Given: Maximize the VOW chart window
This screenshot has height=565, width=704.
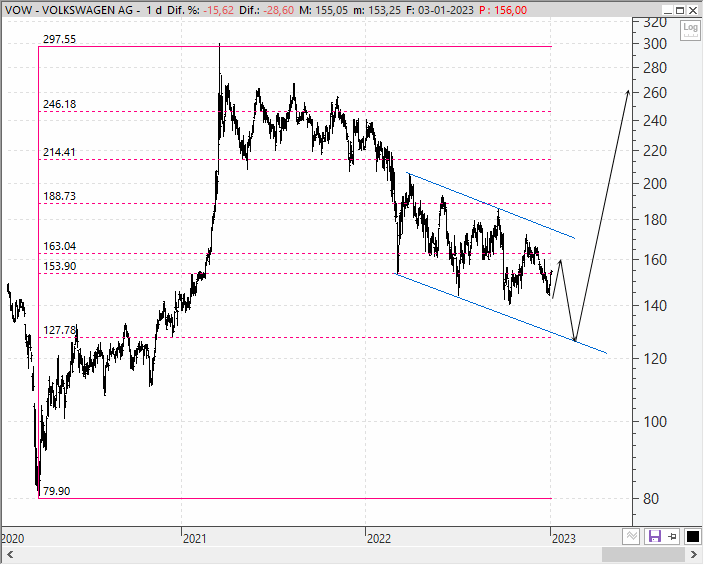Looking at the screenshot, I should [x=680, y=10].
